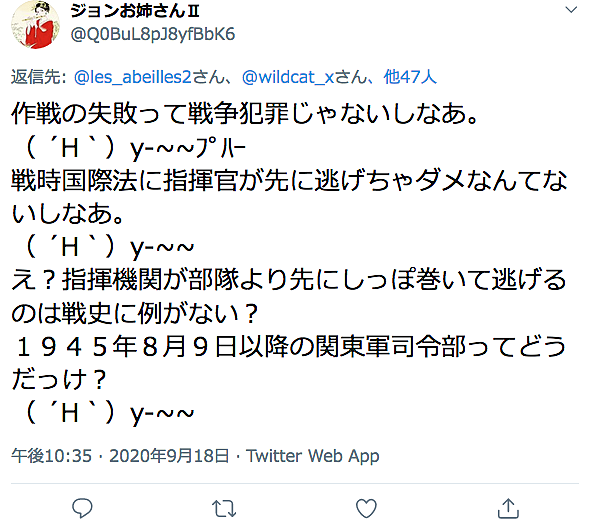Click the 午後10:35 timestamp
The width and height of the screenshot is (590, 532).
coord(51,456)
